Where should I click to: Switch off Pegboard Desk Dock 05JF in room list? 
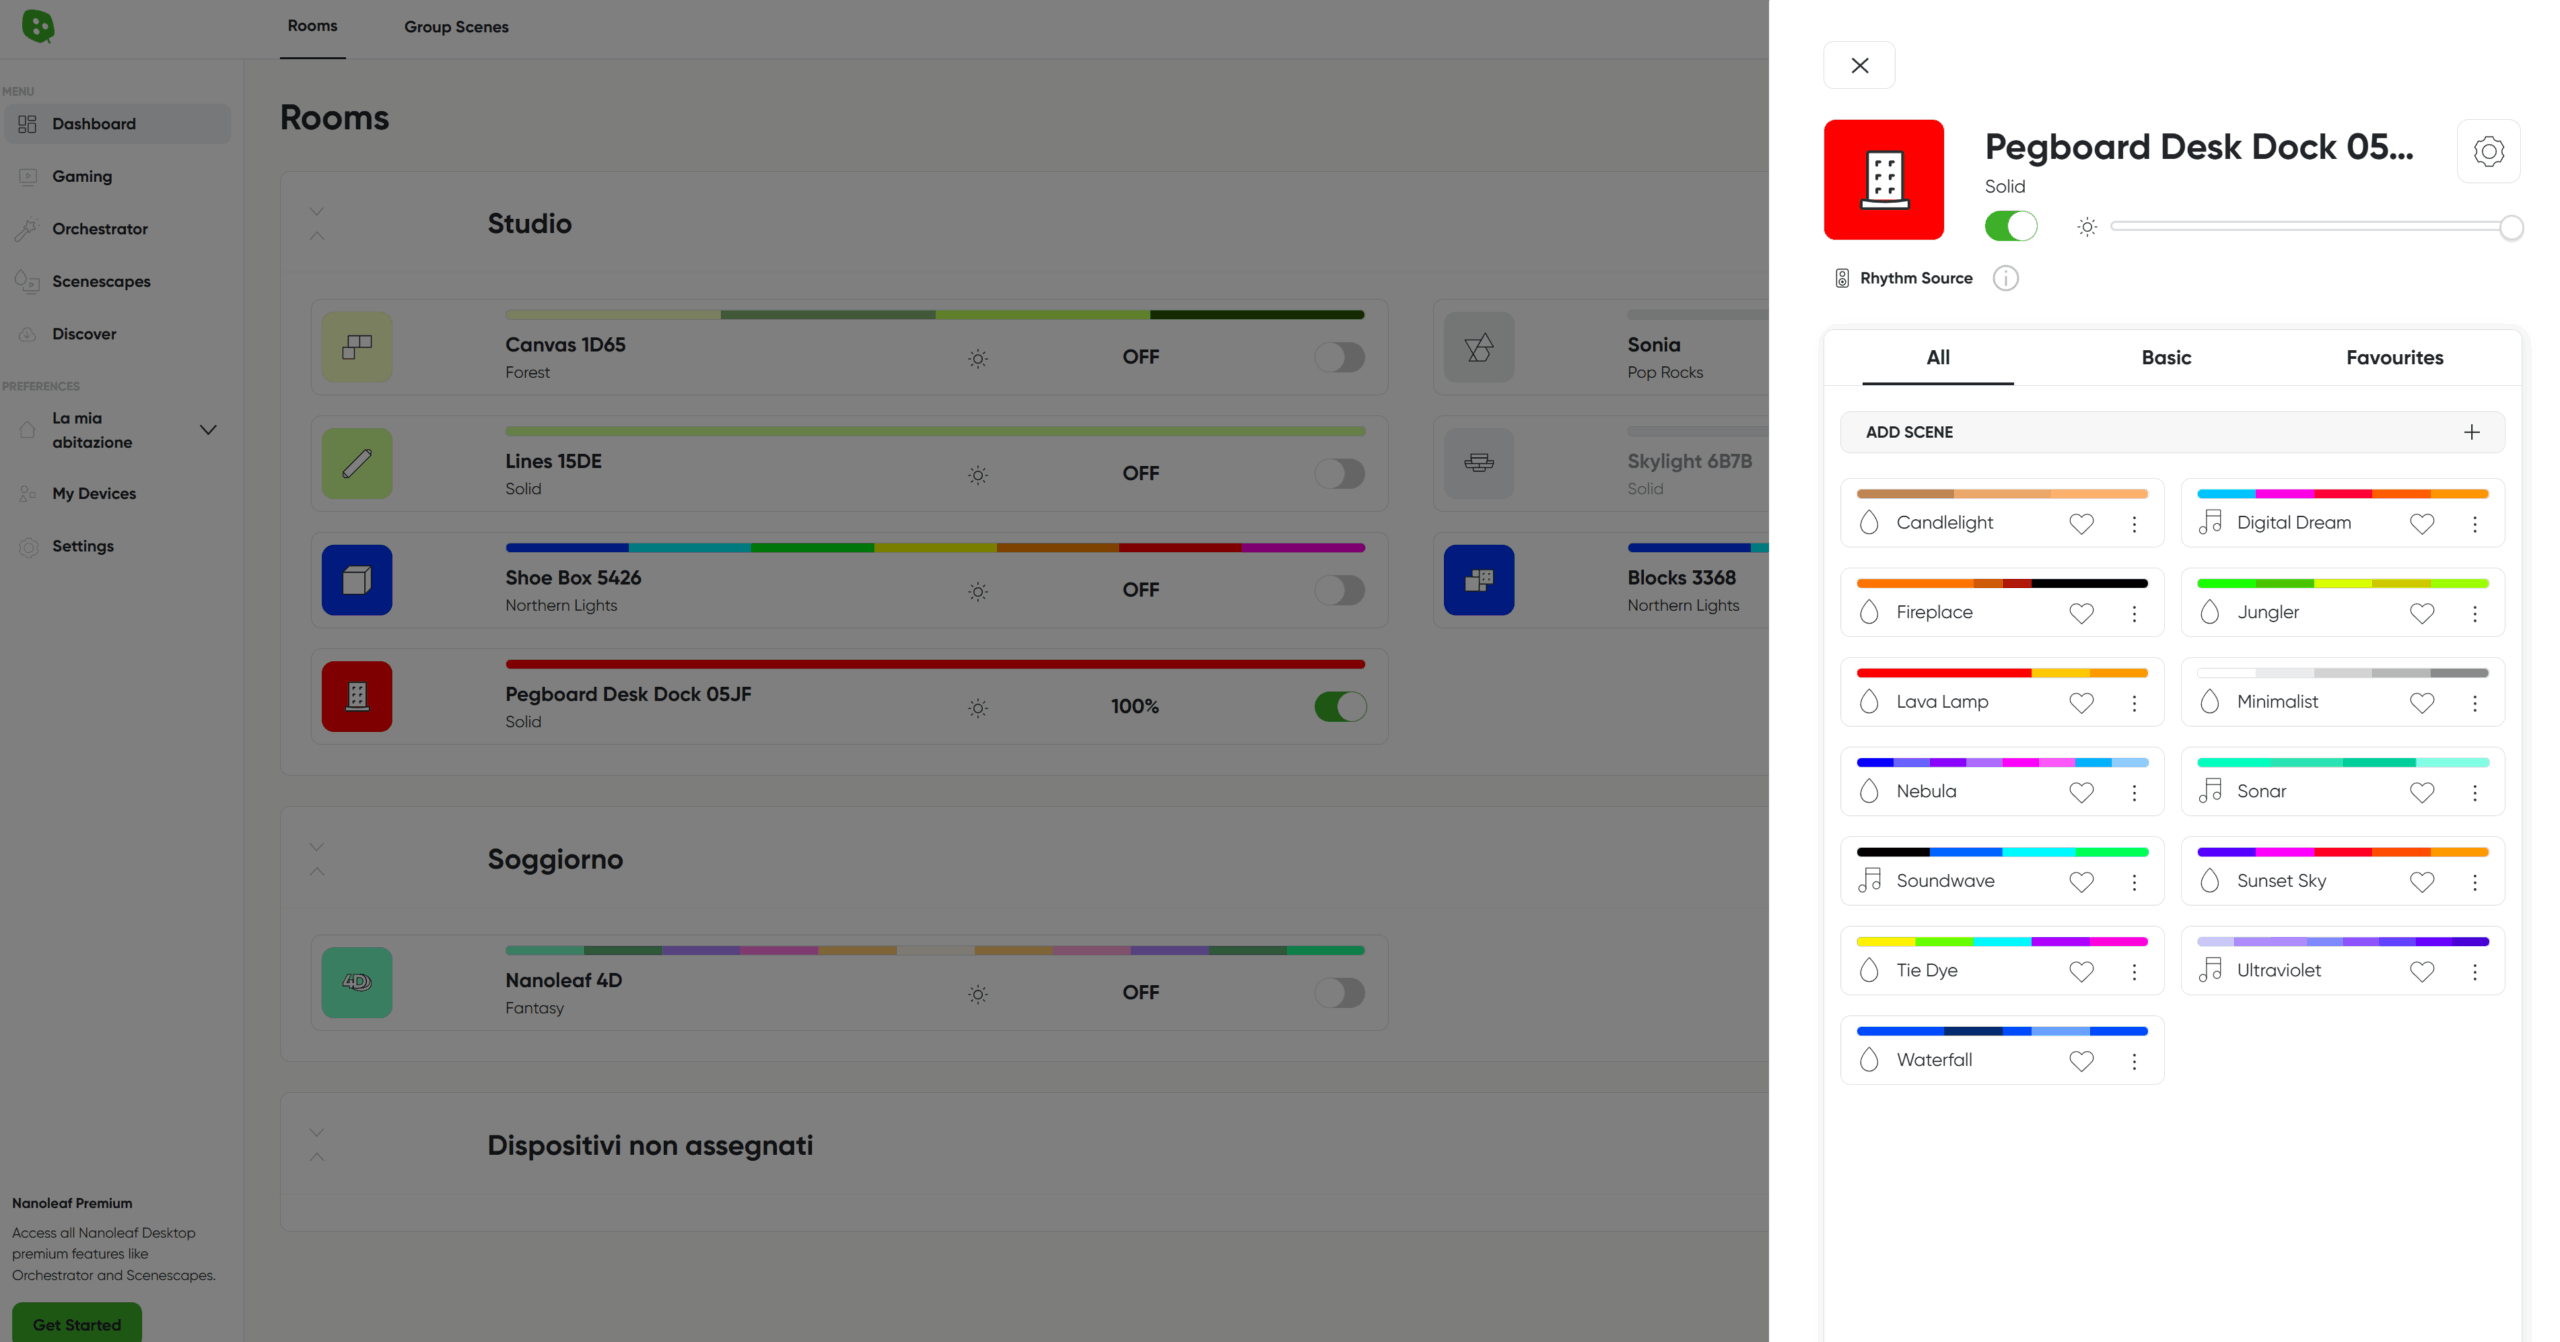pos(1339,706)
